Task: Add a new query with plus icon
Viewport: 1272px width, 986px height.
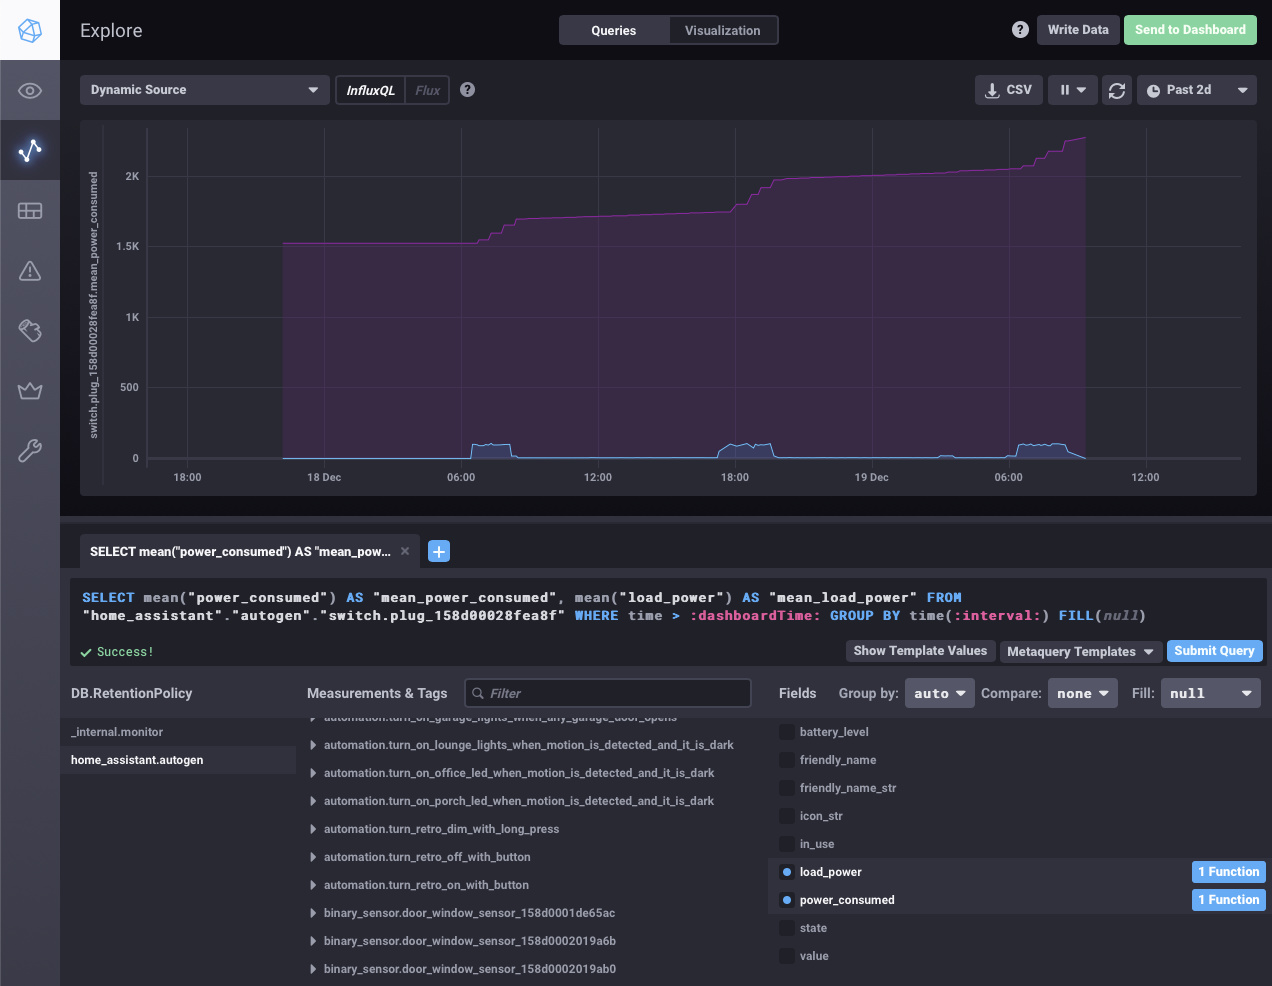Action: click(x=438, y=551)
